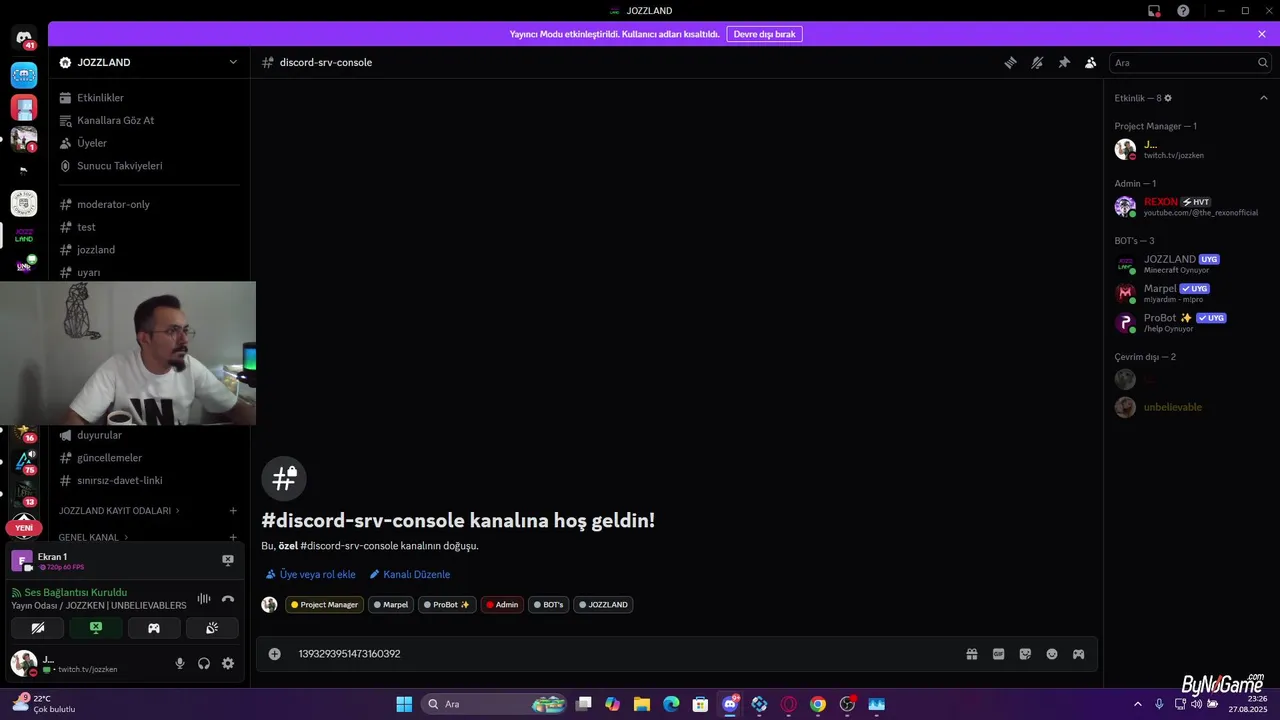Open the soundboard button
1280x720 pixels.
pyautogui.click(x=212, y=628)
